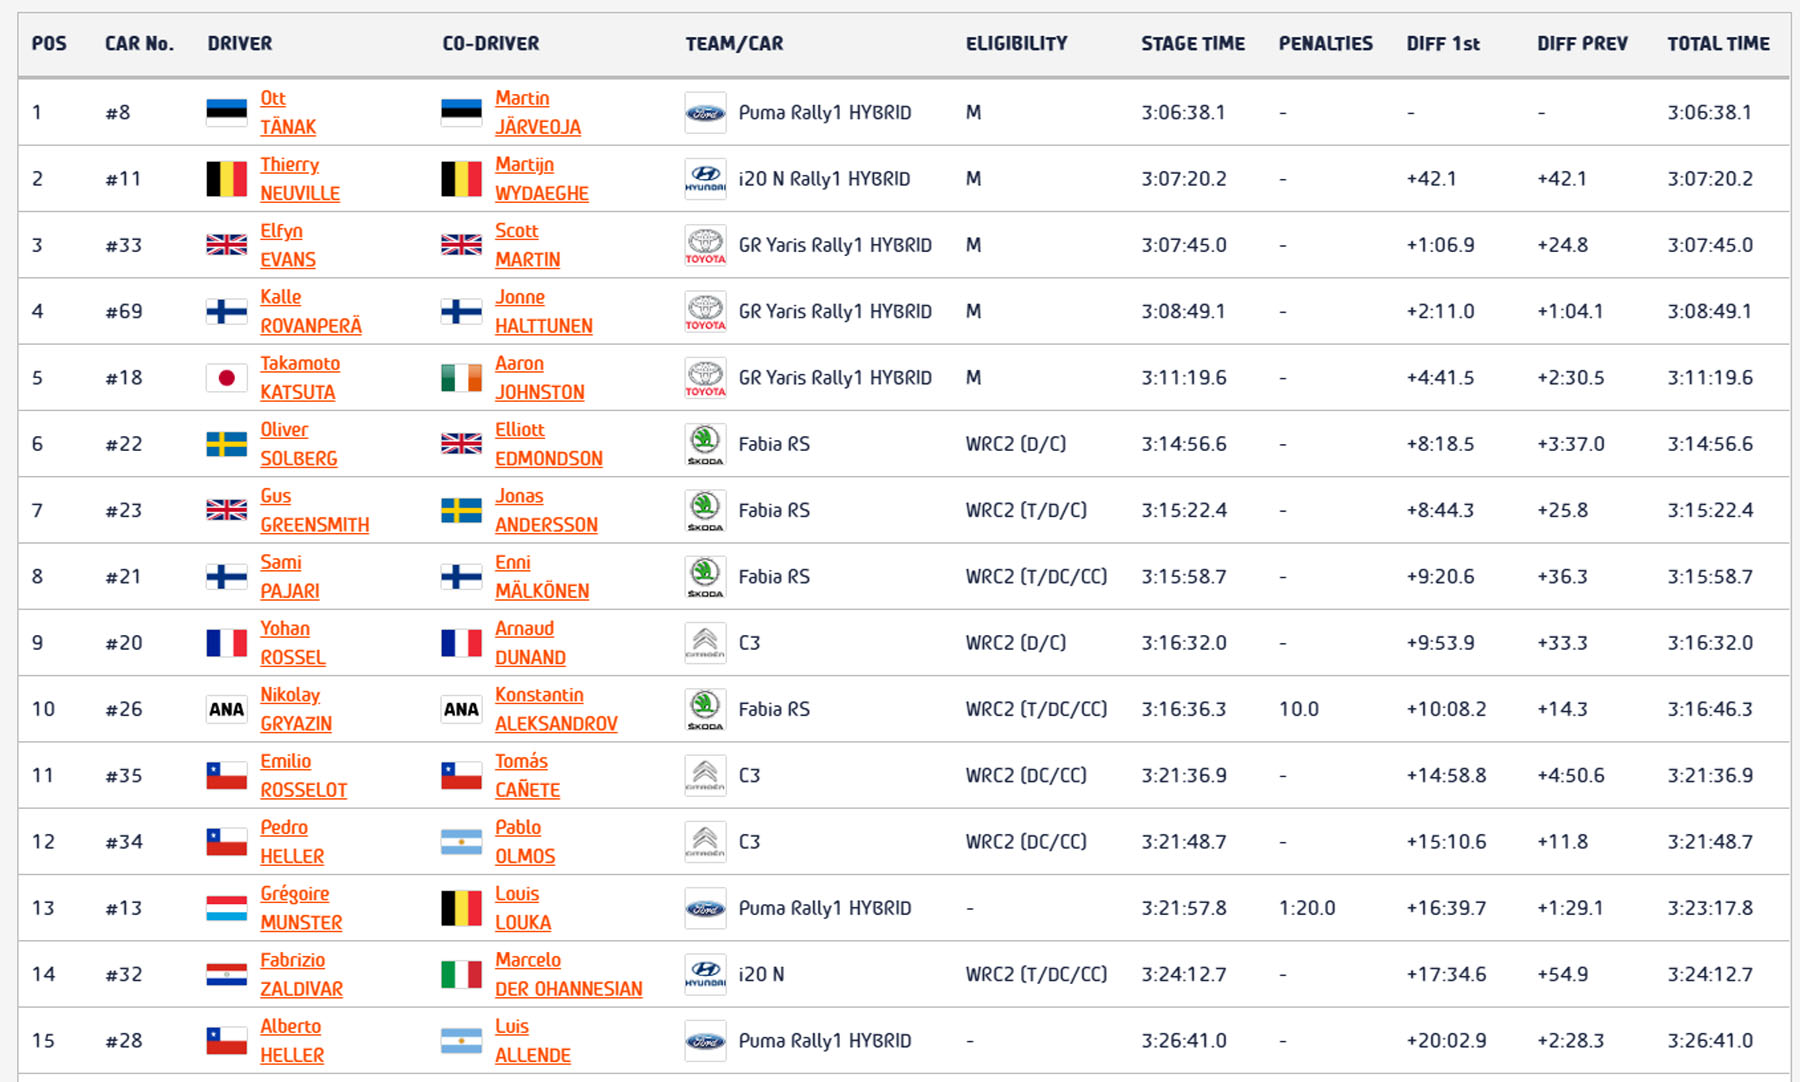
Task: Click the Hyundai logo beside i20 N Rally1 HYBRID
Action: 705,179
